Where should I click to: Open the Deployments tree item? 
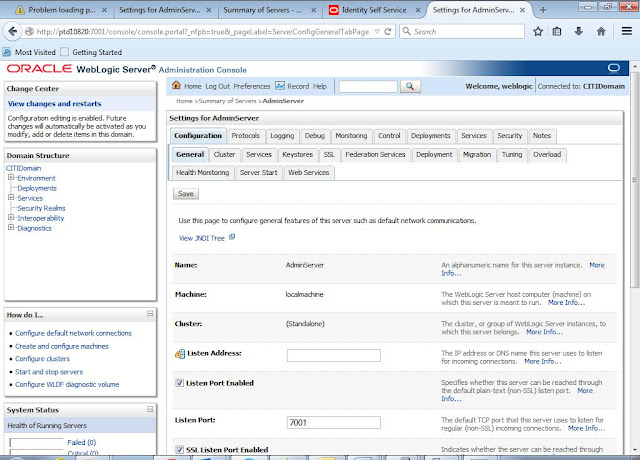click(37, 188)
